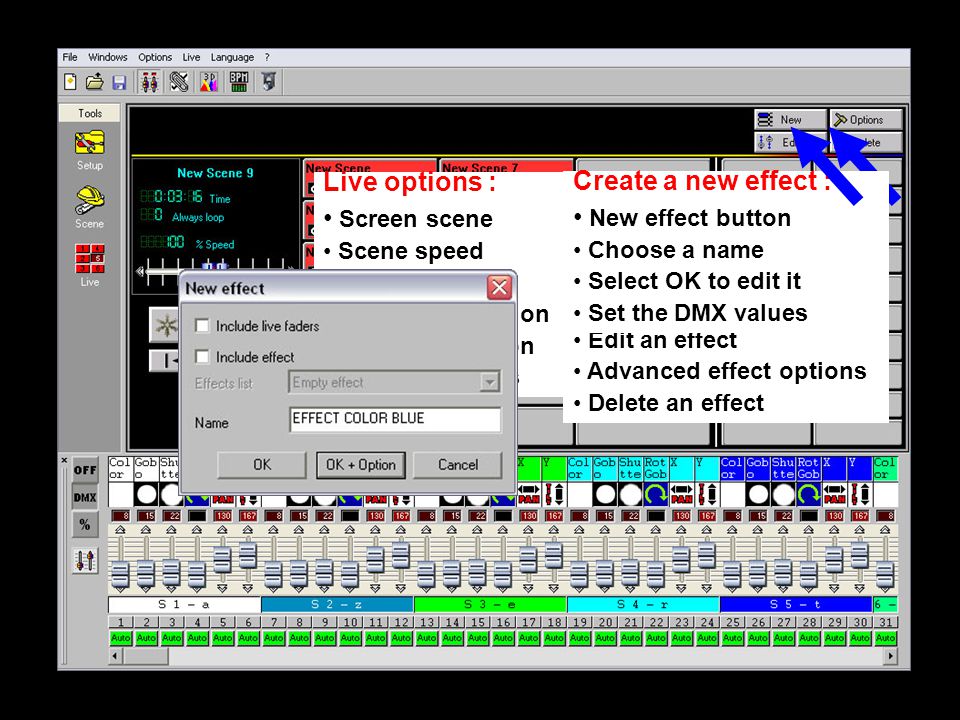Screen dimensions: 960x720
Task: Click the Rot Gob icon of channel 28
Action: click(809, 494)
